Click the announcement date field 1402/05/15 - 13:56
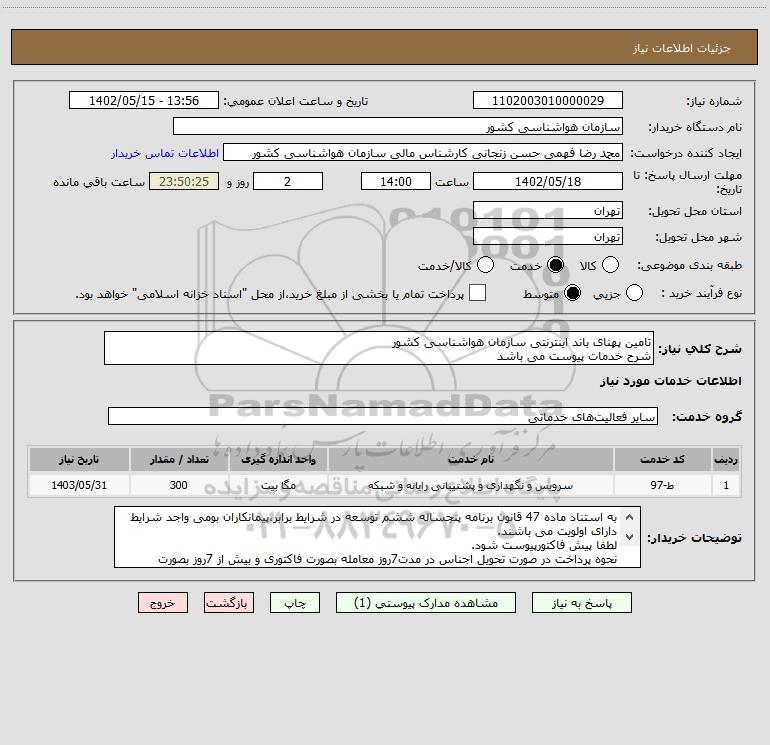The height and width of the screenshot is (745, 770). click(143, 100)
